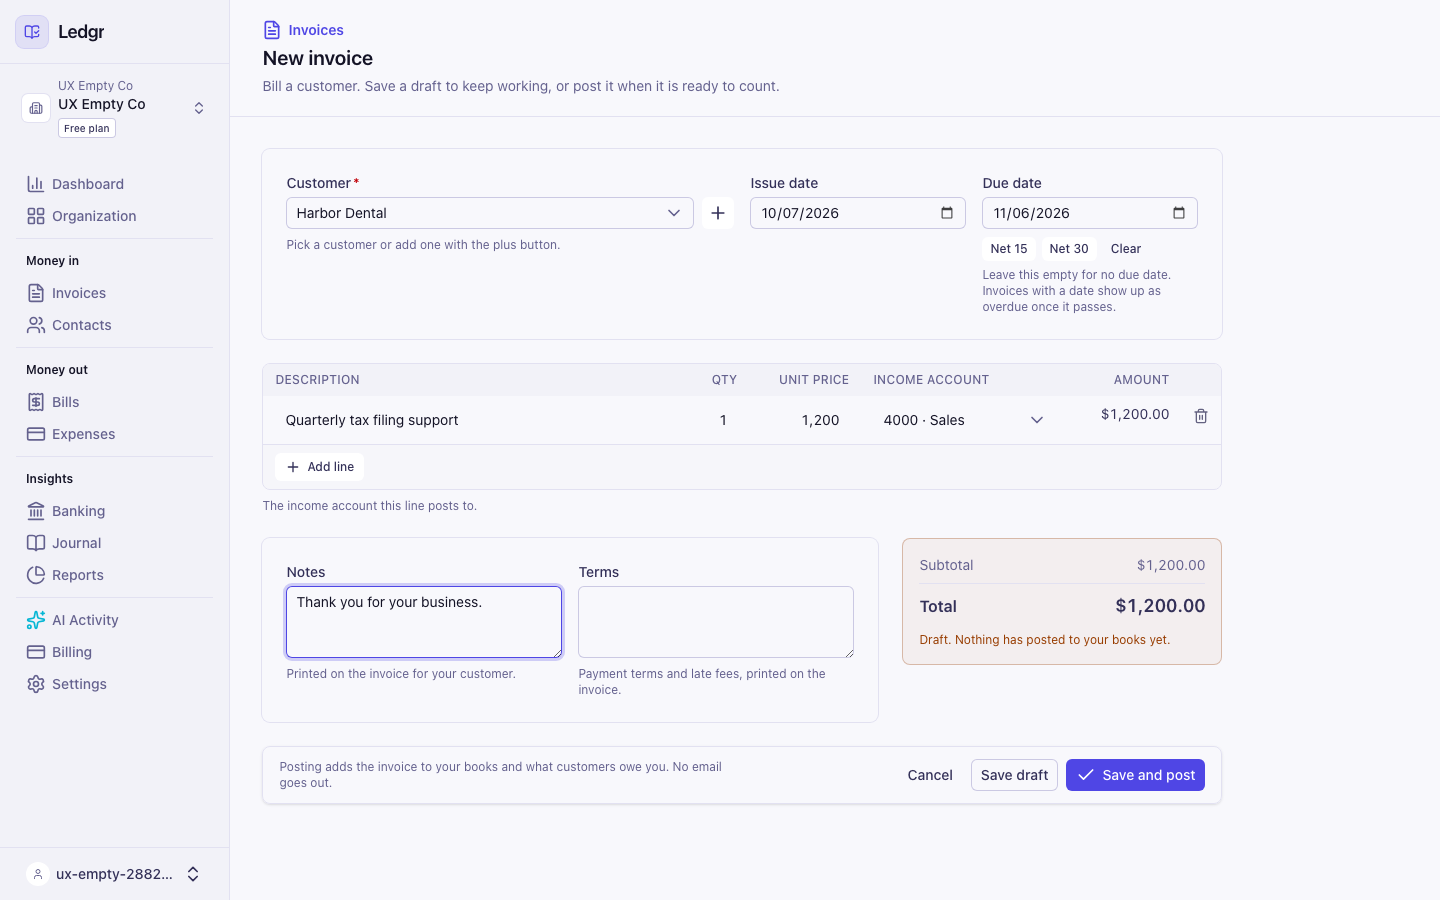
Task: Open the income account dropdown 4000 · Sales
Action: (x=963, y=420)
